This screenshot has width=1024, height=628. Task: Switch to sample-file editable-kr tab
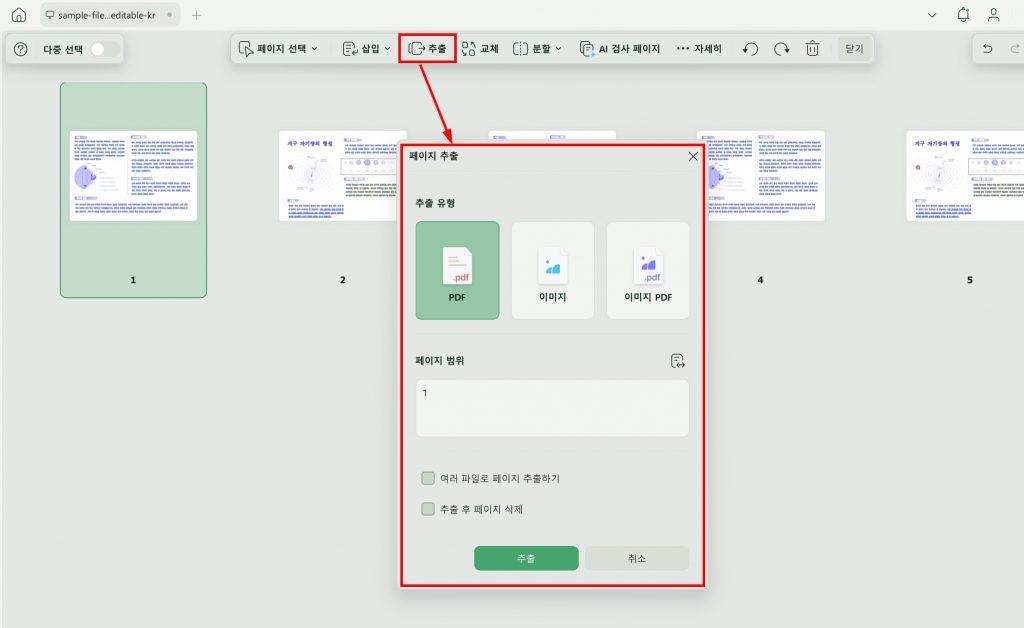pyautogui.click(x=109, y=15)
